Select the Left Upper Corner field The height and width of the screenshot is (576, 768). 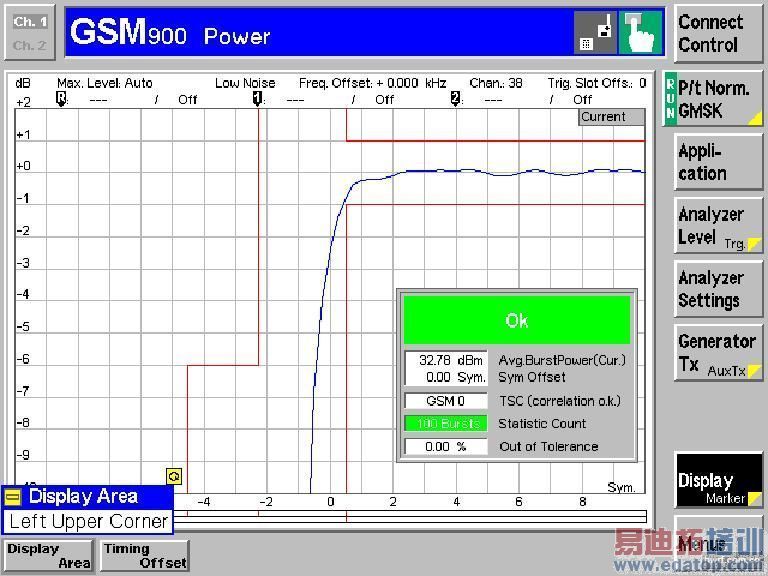tap(88, 521)
